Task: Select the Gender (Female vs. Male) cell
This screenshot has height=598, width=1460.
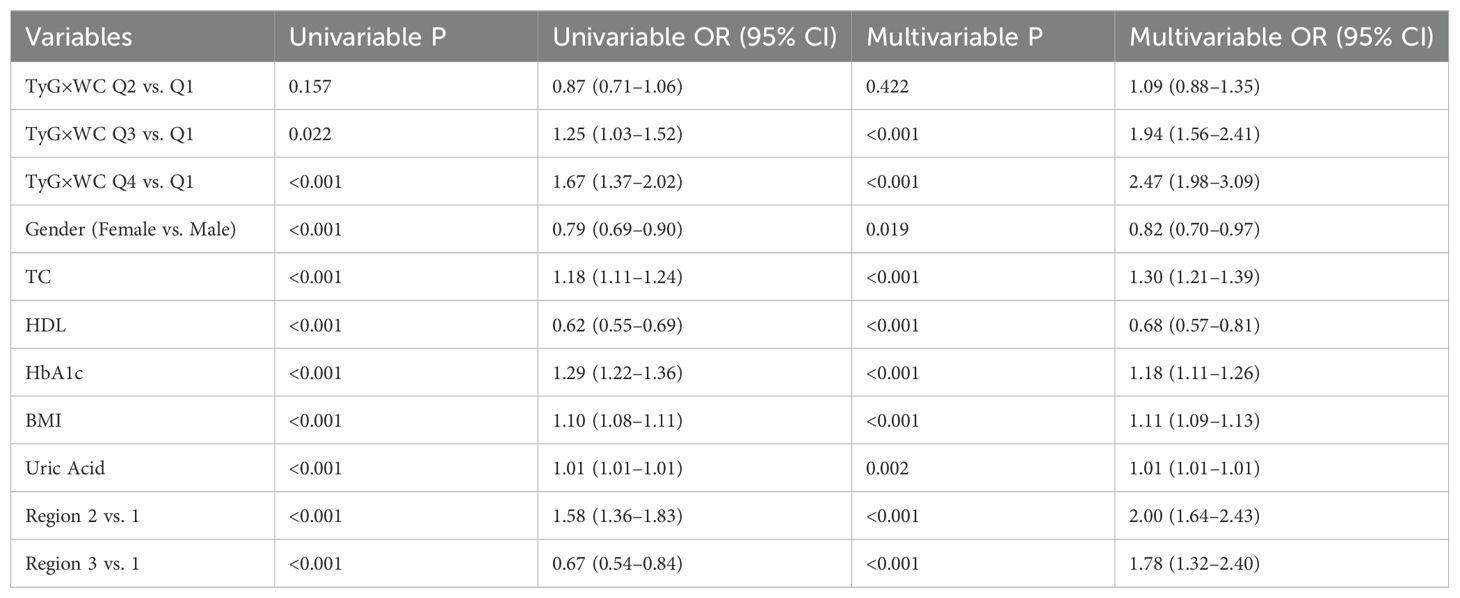Action: [131, 229]
